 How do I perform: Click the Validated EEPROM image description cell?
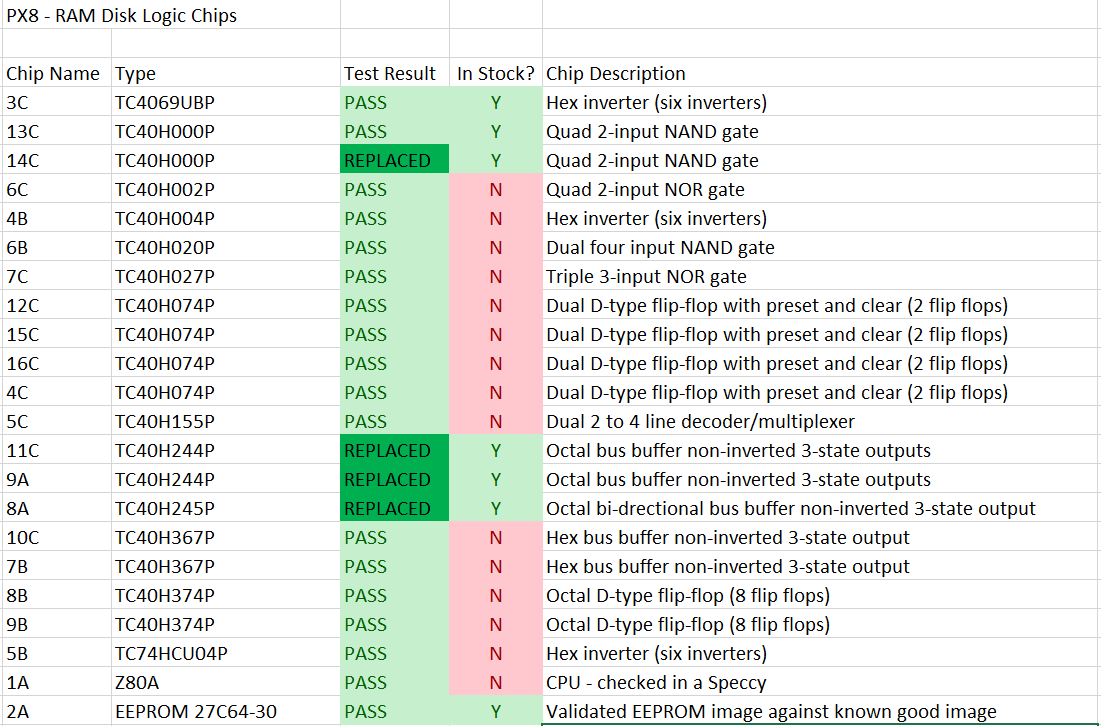tap(822, 711)
